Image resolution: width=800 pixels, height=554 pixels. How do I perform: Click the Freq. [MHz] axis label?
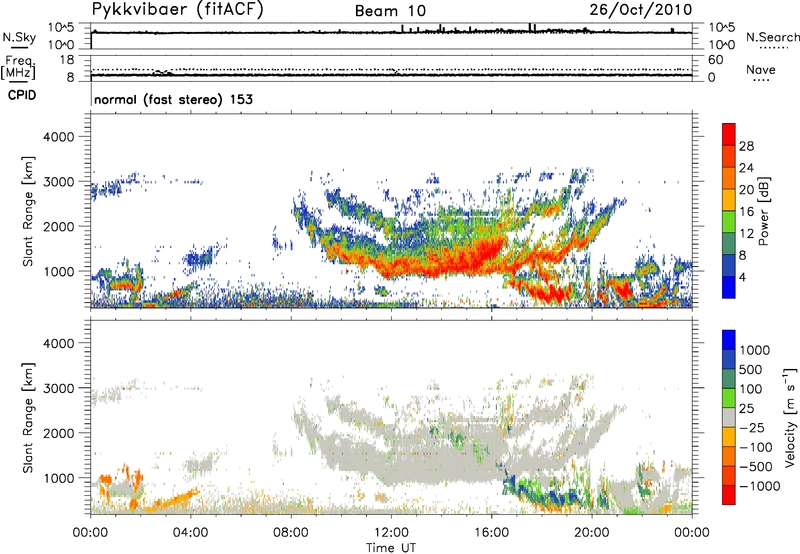tap(18, 68)
